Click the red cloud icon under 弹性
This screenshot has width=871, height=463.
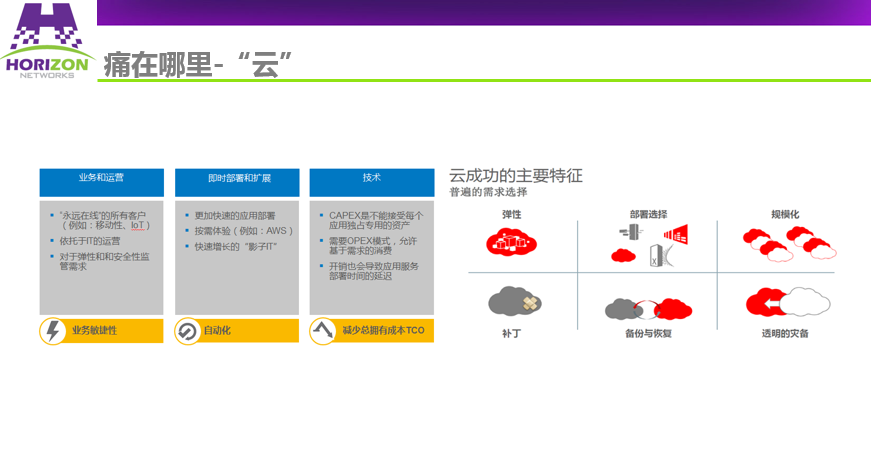pyautogui.click(x=511, y=243)
